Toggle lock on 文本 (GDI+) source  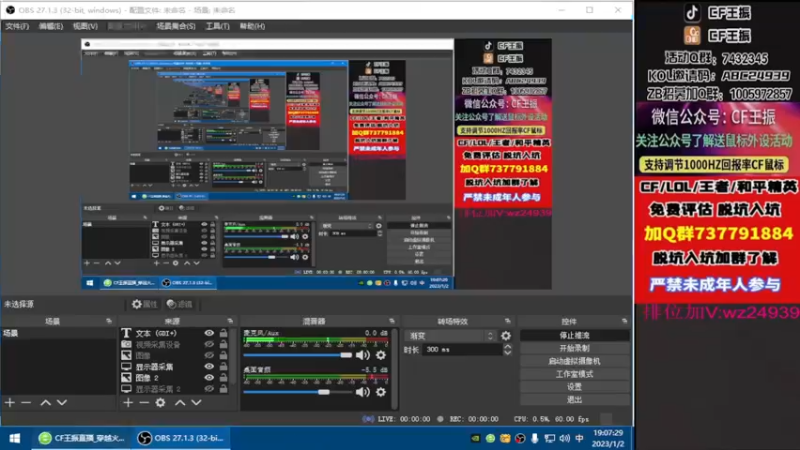223,333
